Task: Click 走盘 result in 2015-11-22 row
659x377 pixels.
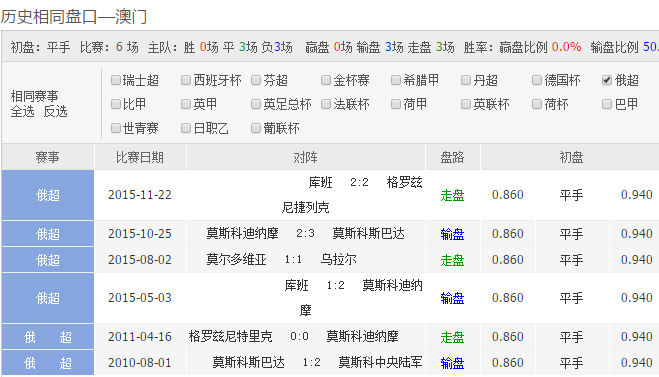Action: click(x=452, y=195)
